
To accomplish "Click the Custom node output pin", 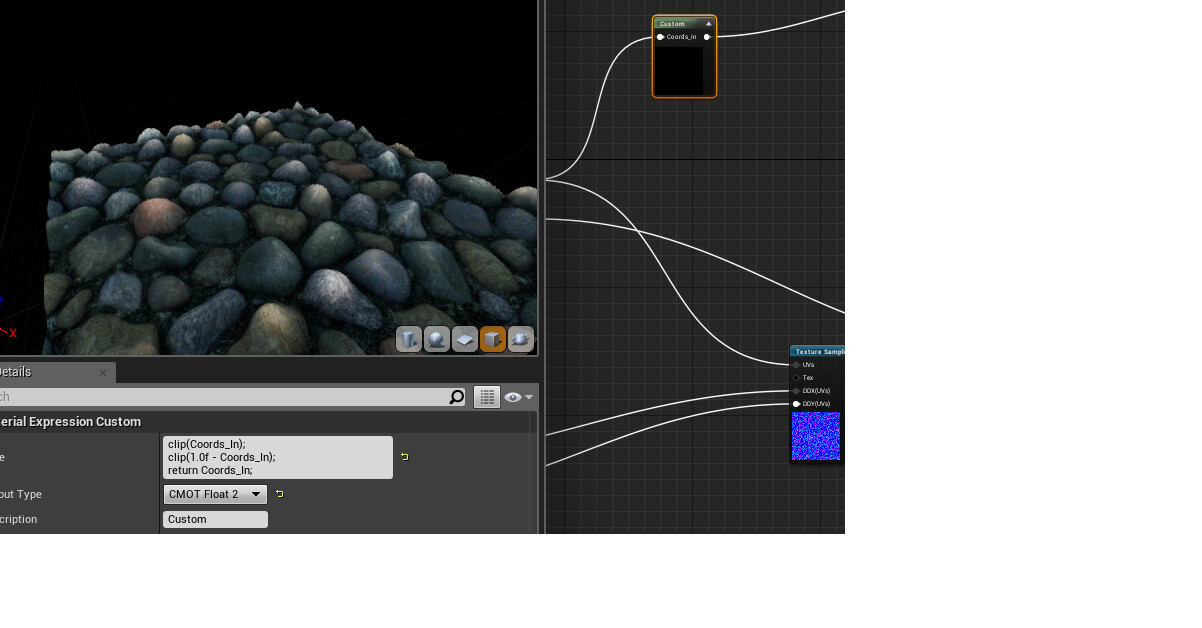I will coord(707,37).
